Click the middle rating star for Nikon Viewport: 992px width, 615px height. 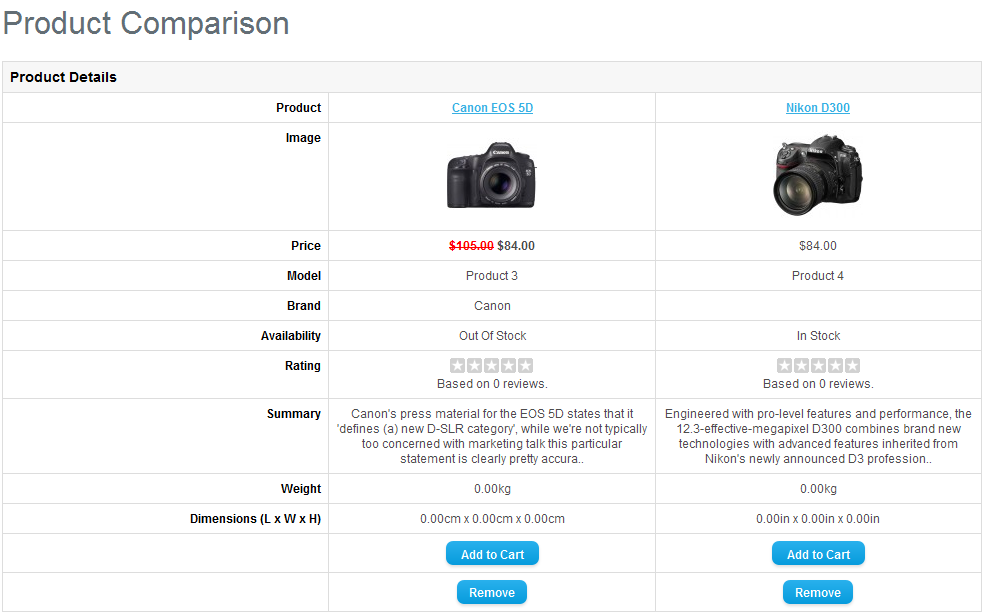point(818,366)
